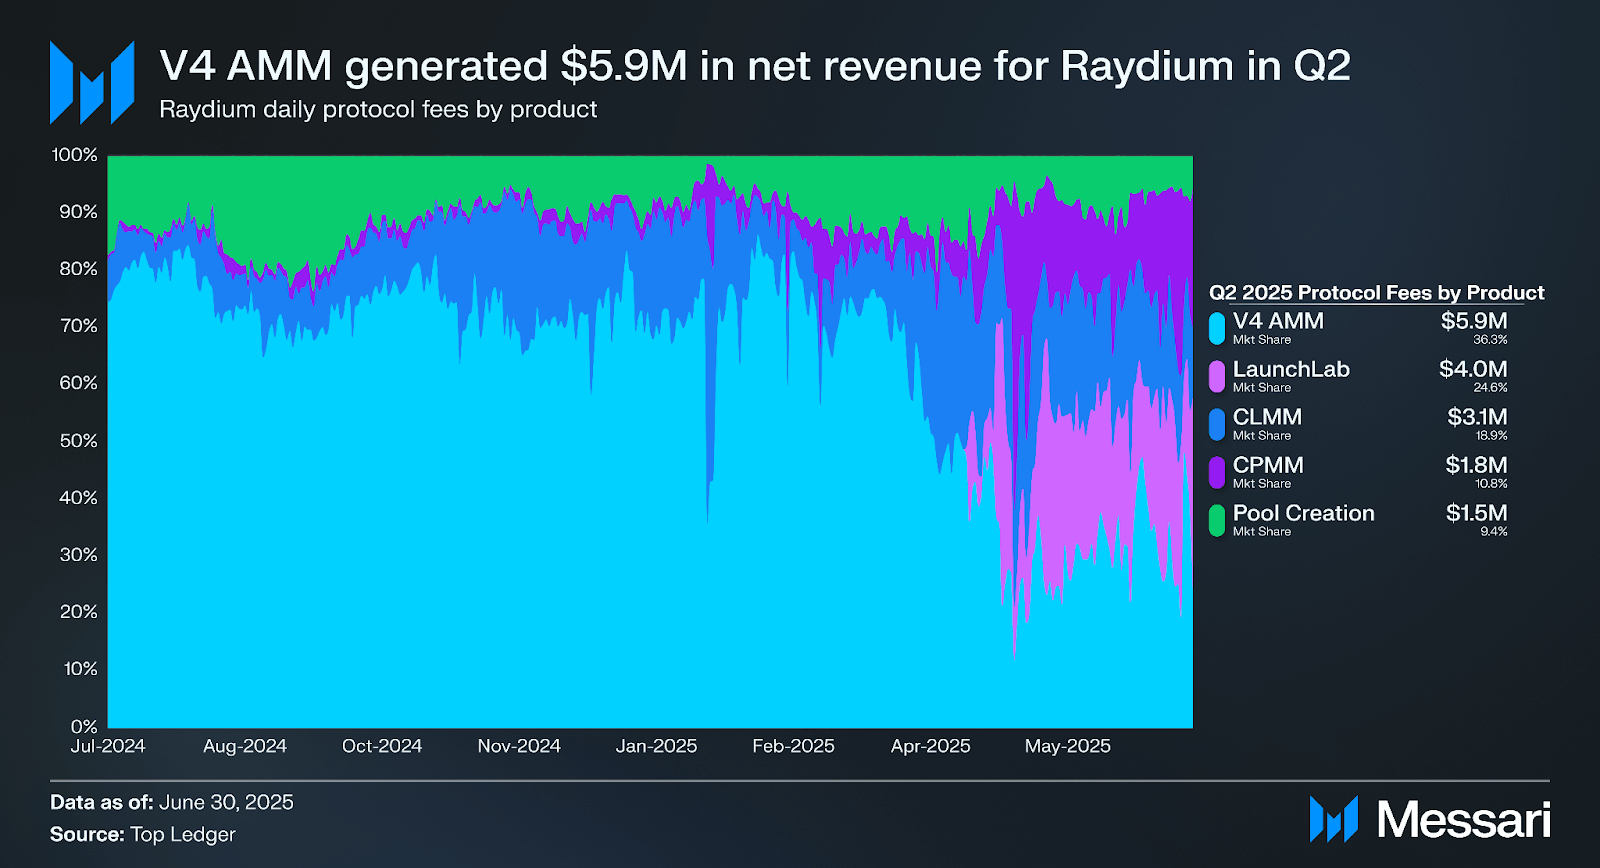Screen dimensions: 1600x868
Task: Click the 'Apr-2025' x-axis label
Action: click(931, 746)
